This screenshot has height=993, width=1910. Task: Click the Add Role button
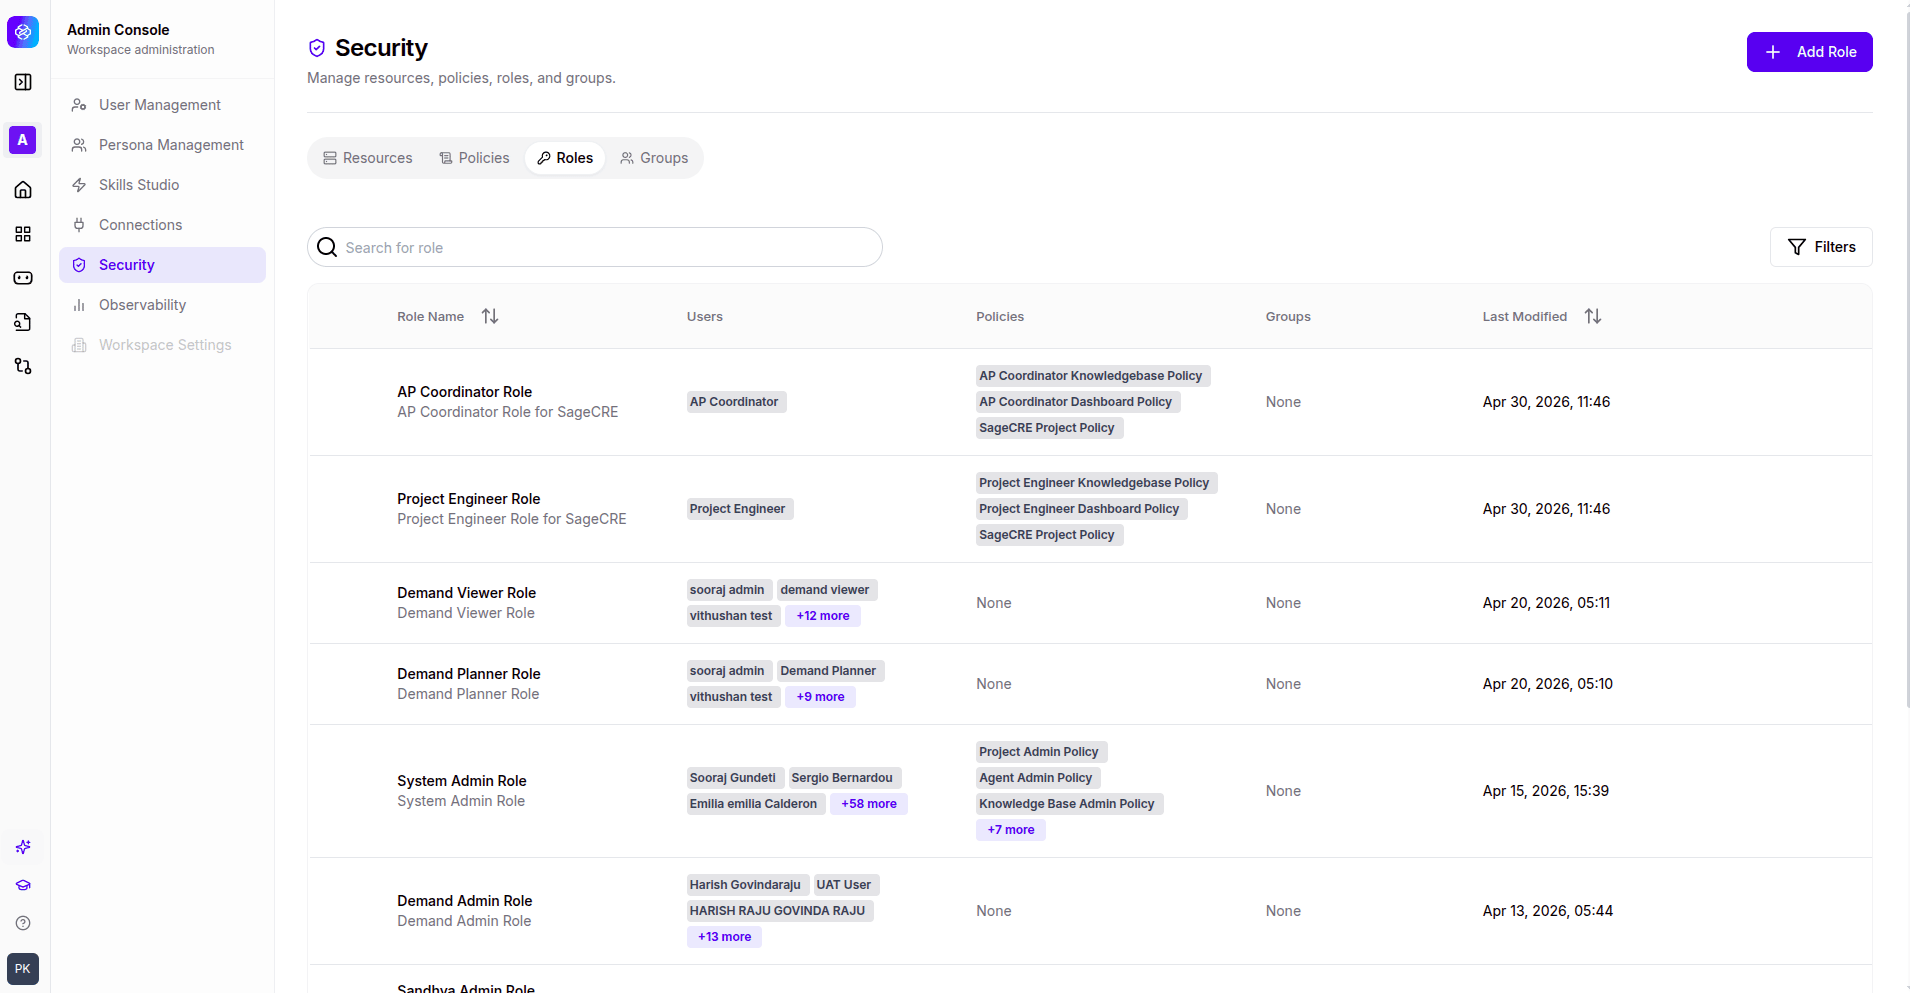coord(1809,52)
